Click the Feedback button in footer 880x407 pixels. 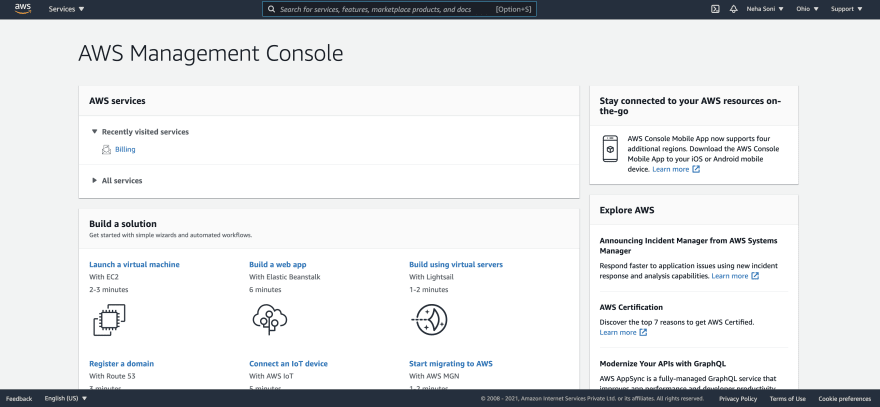pos(19,399)
